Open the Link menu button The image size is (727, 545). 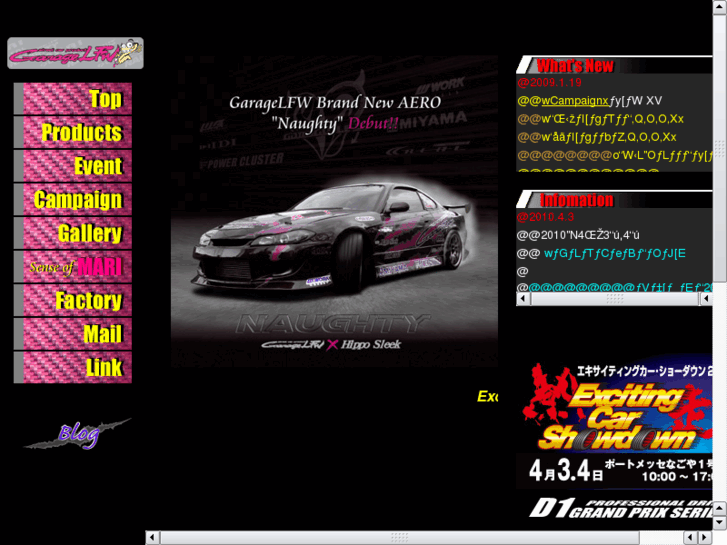click(73, 367)
